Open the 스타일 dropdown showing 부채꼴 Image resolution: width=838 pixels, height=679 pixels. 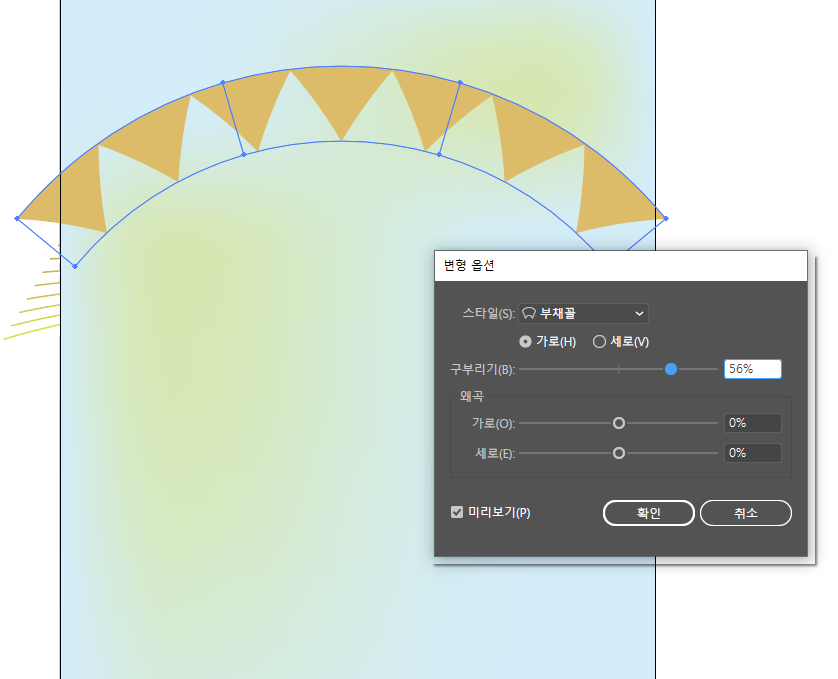583,313
